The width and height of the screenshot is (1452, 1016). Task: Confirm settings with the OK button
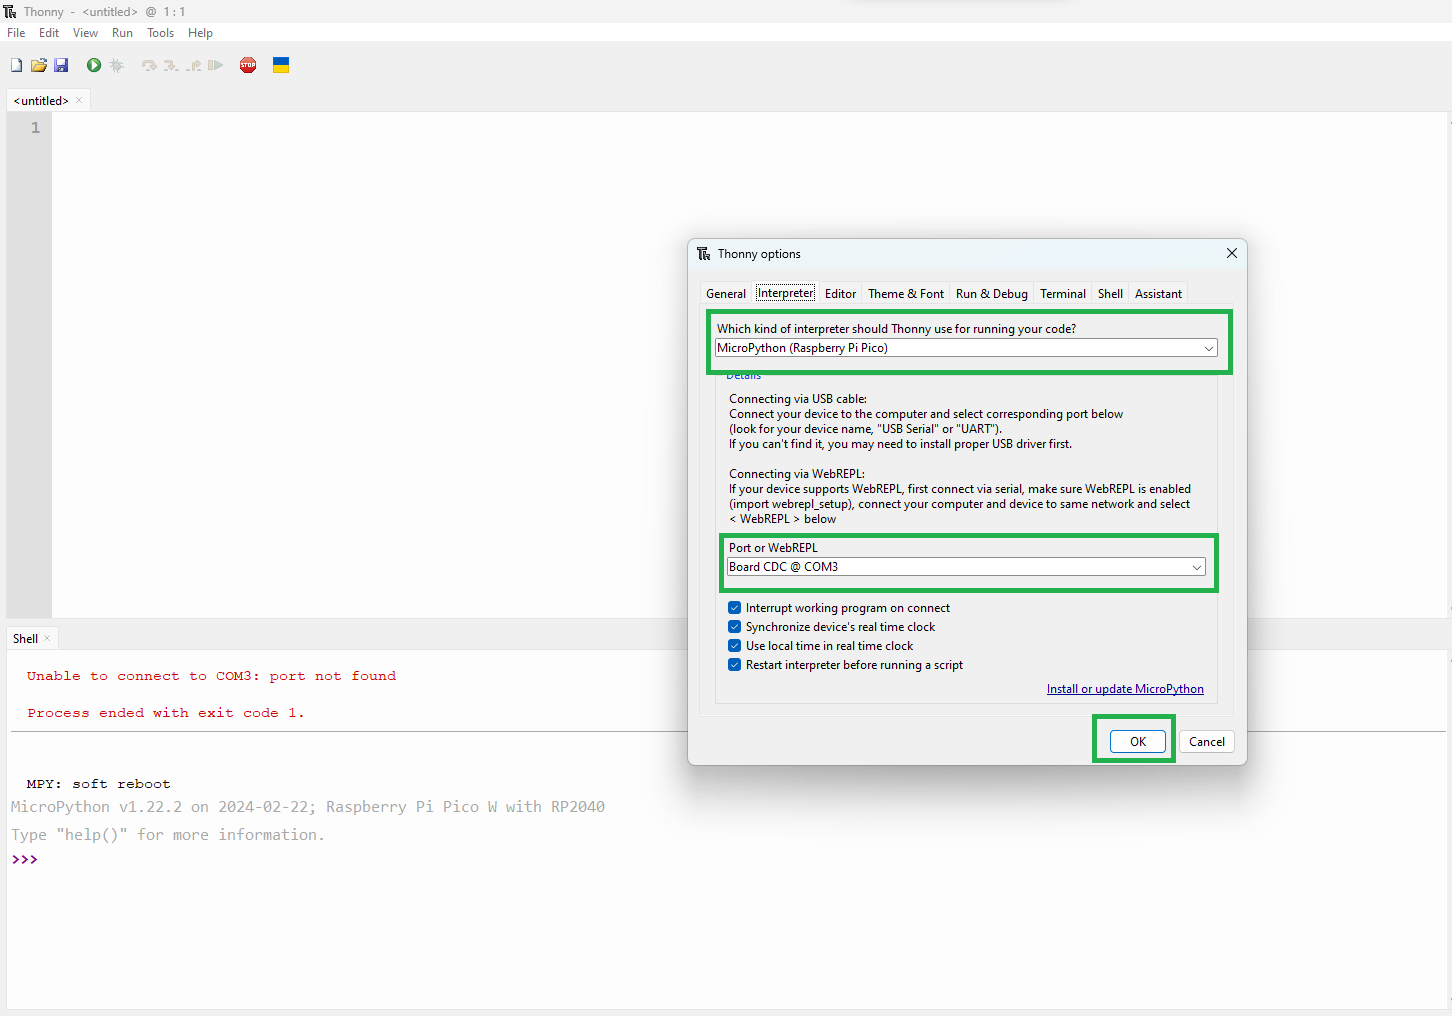click(x=1137, y=741)
